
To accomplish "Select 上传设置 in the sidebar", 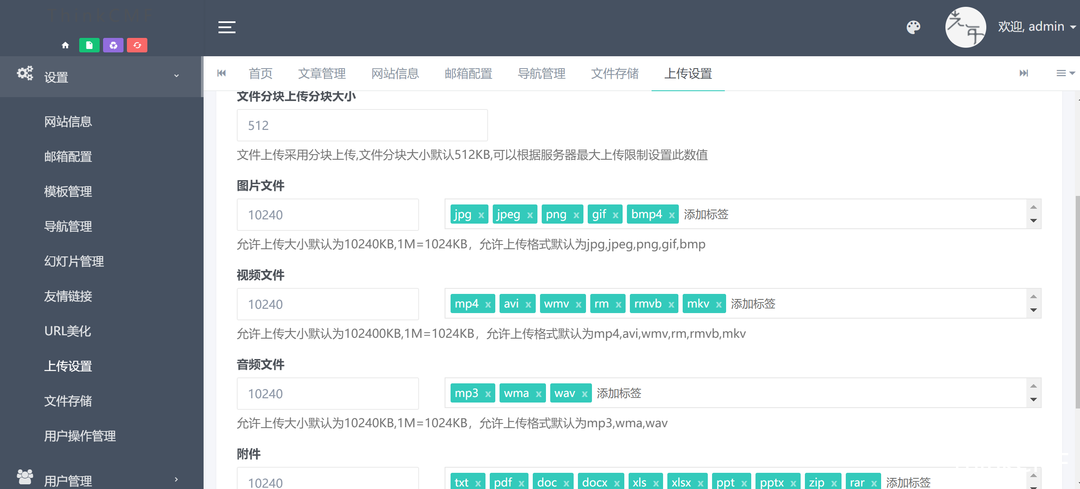I will tap(68, 366).
